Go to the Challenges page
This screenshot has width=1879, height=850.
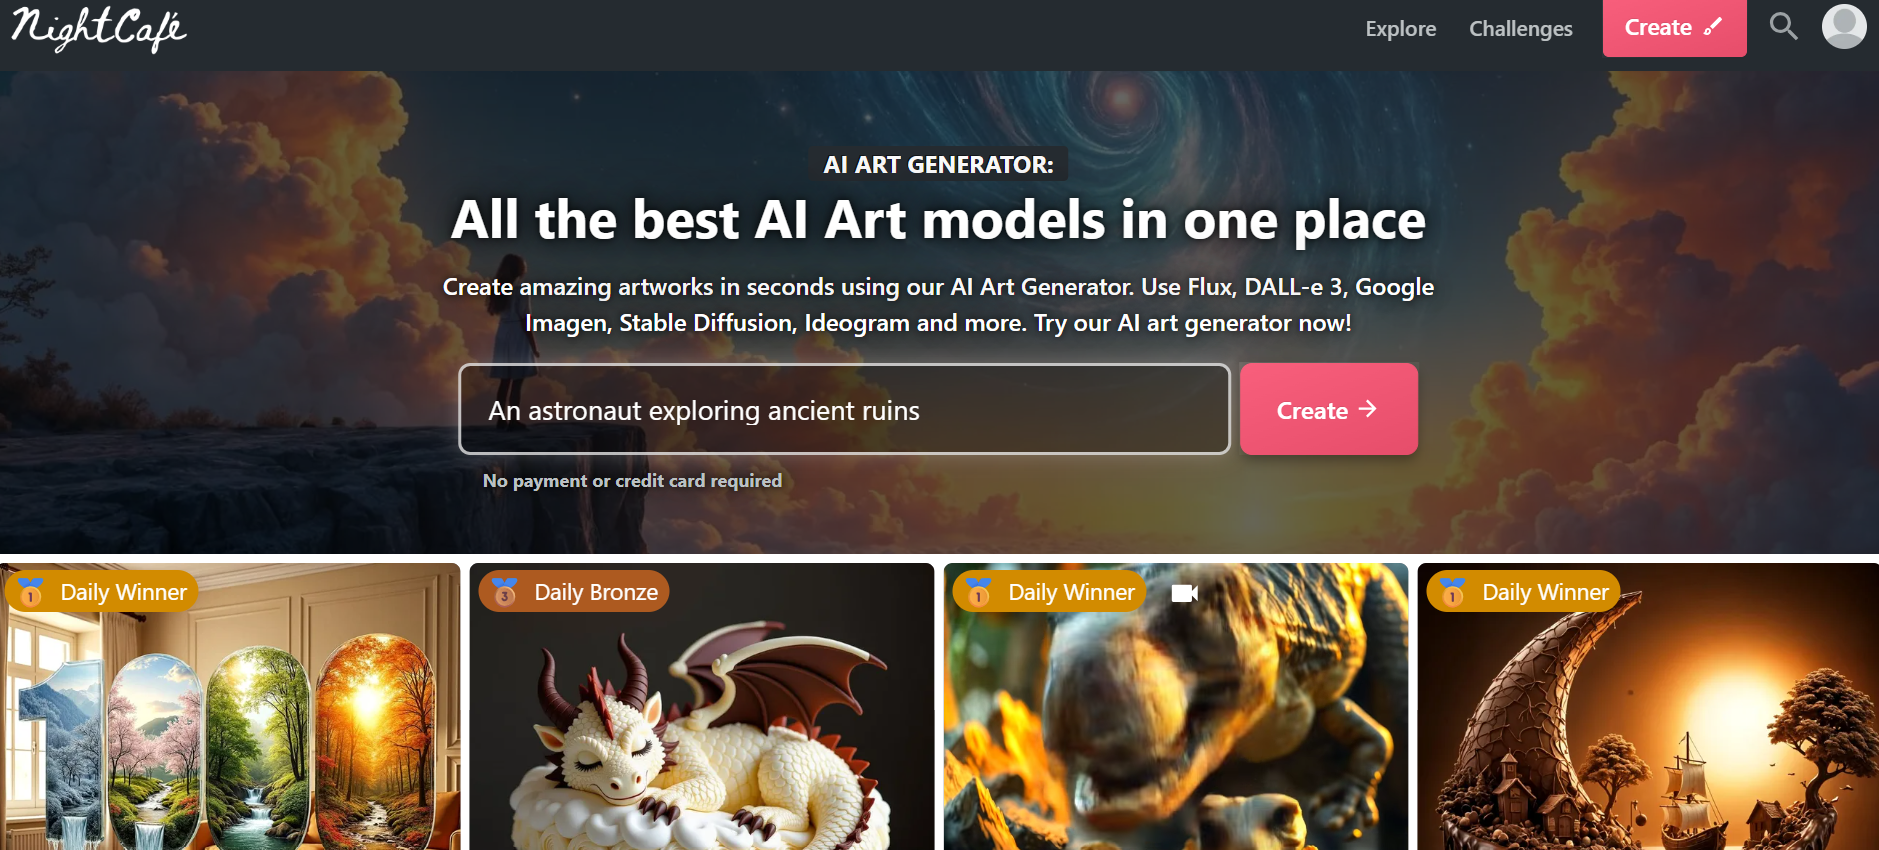[1520, 29]
